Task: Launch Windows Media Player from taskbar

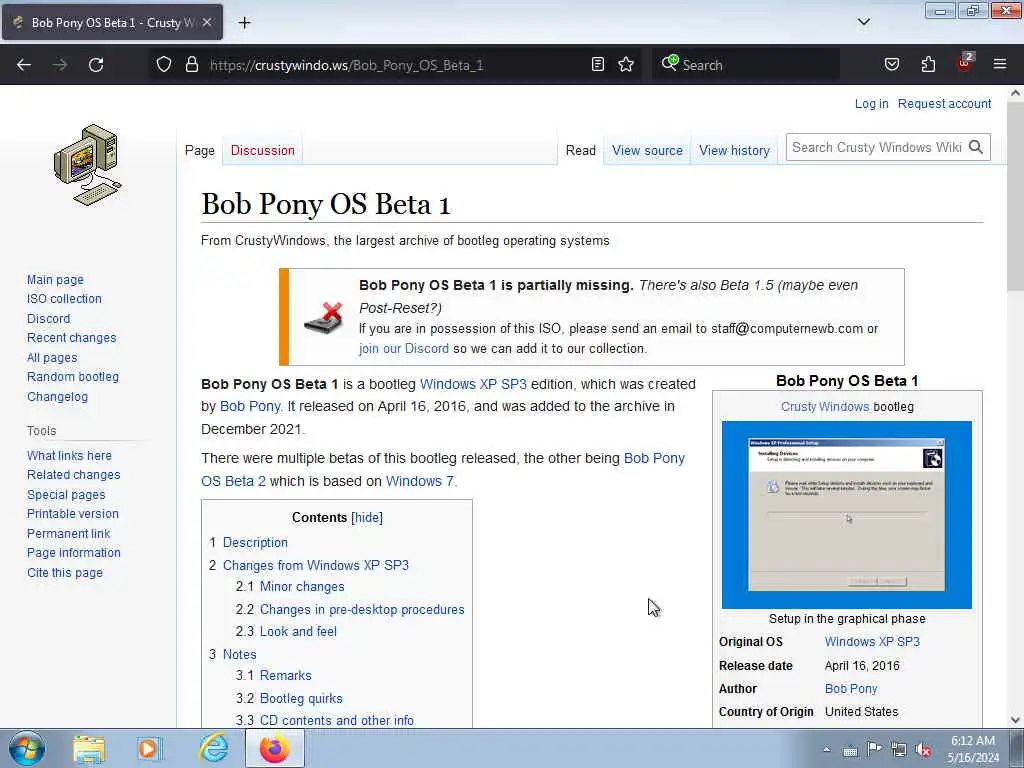Action: pos(150,749)
